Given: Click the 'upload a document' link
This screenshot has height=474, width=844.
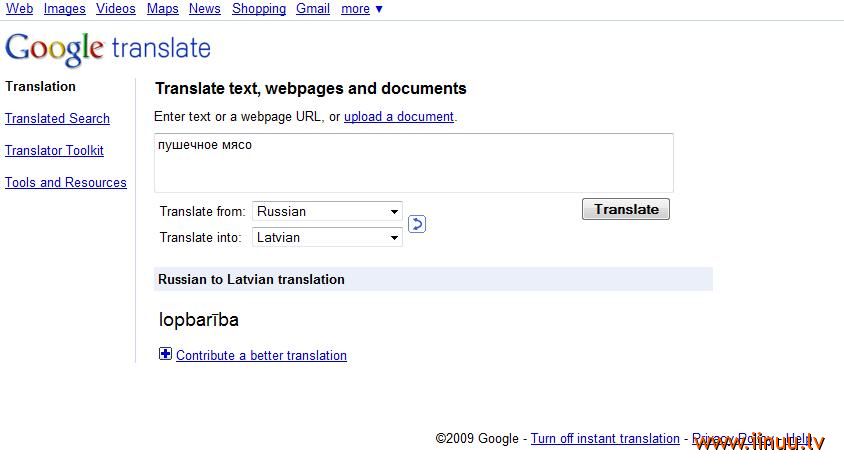Looking at the screenshot, I should point(399,117).
